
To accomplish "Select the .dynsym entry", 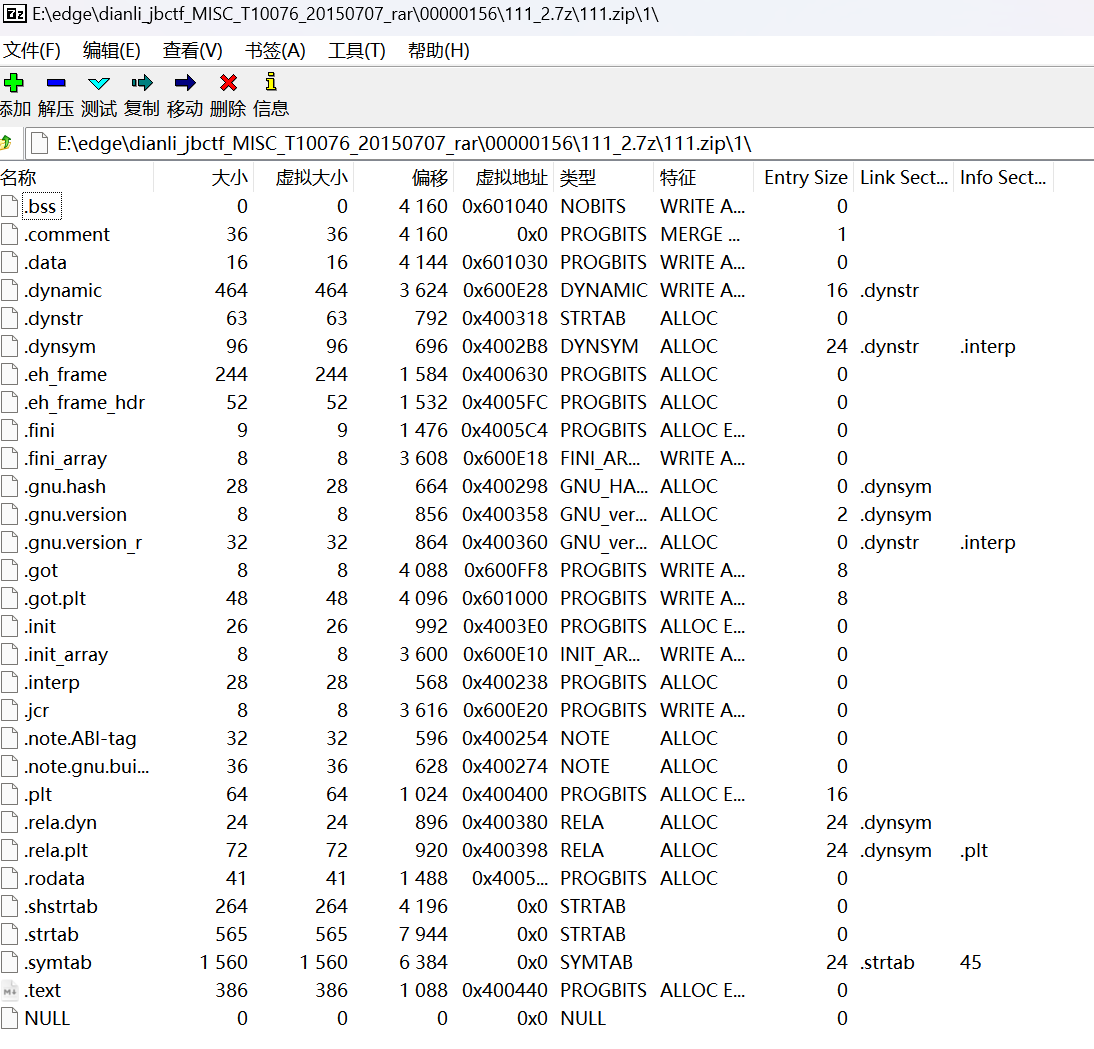I will [60, 347].
